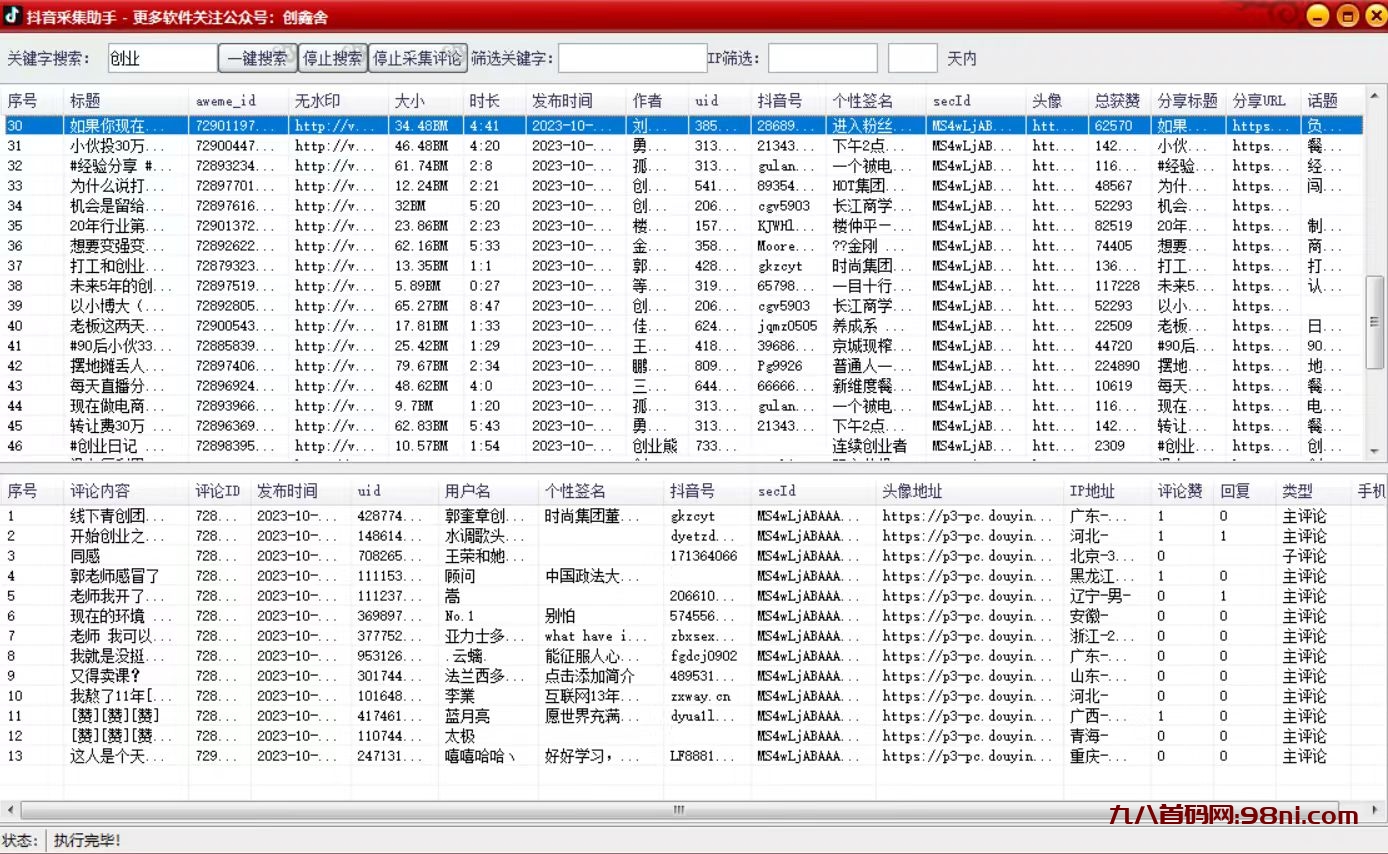
Task: Focus the 关键字搜索 input field
Action: (162, 58)
